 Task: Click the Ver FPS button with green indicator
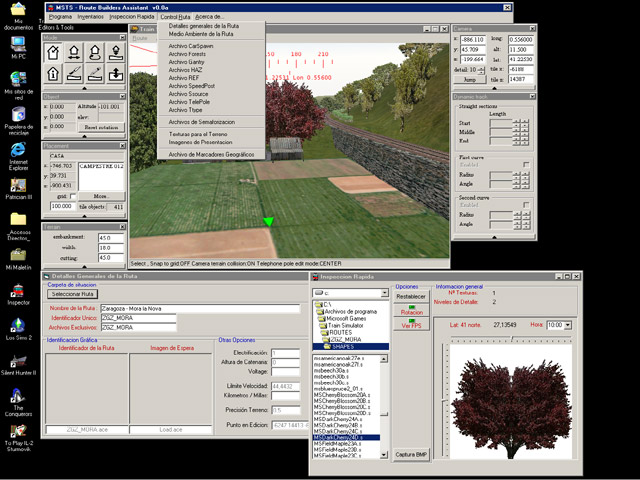click(x=411, y=324)
